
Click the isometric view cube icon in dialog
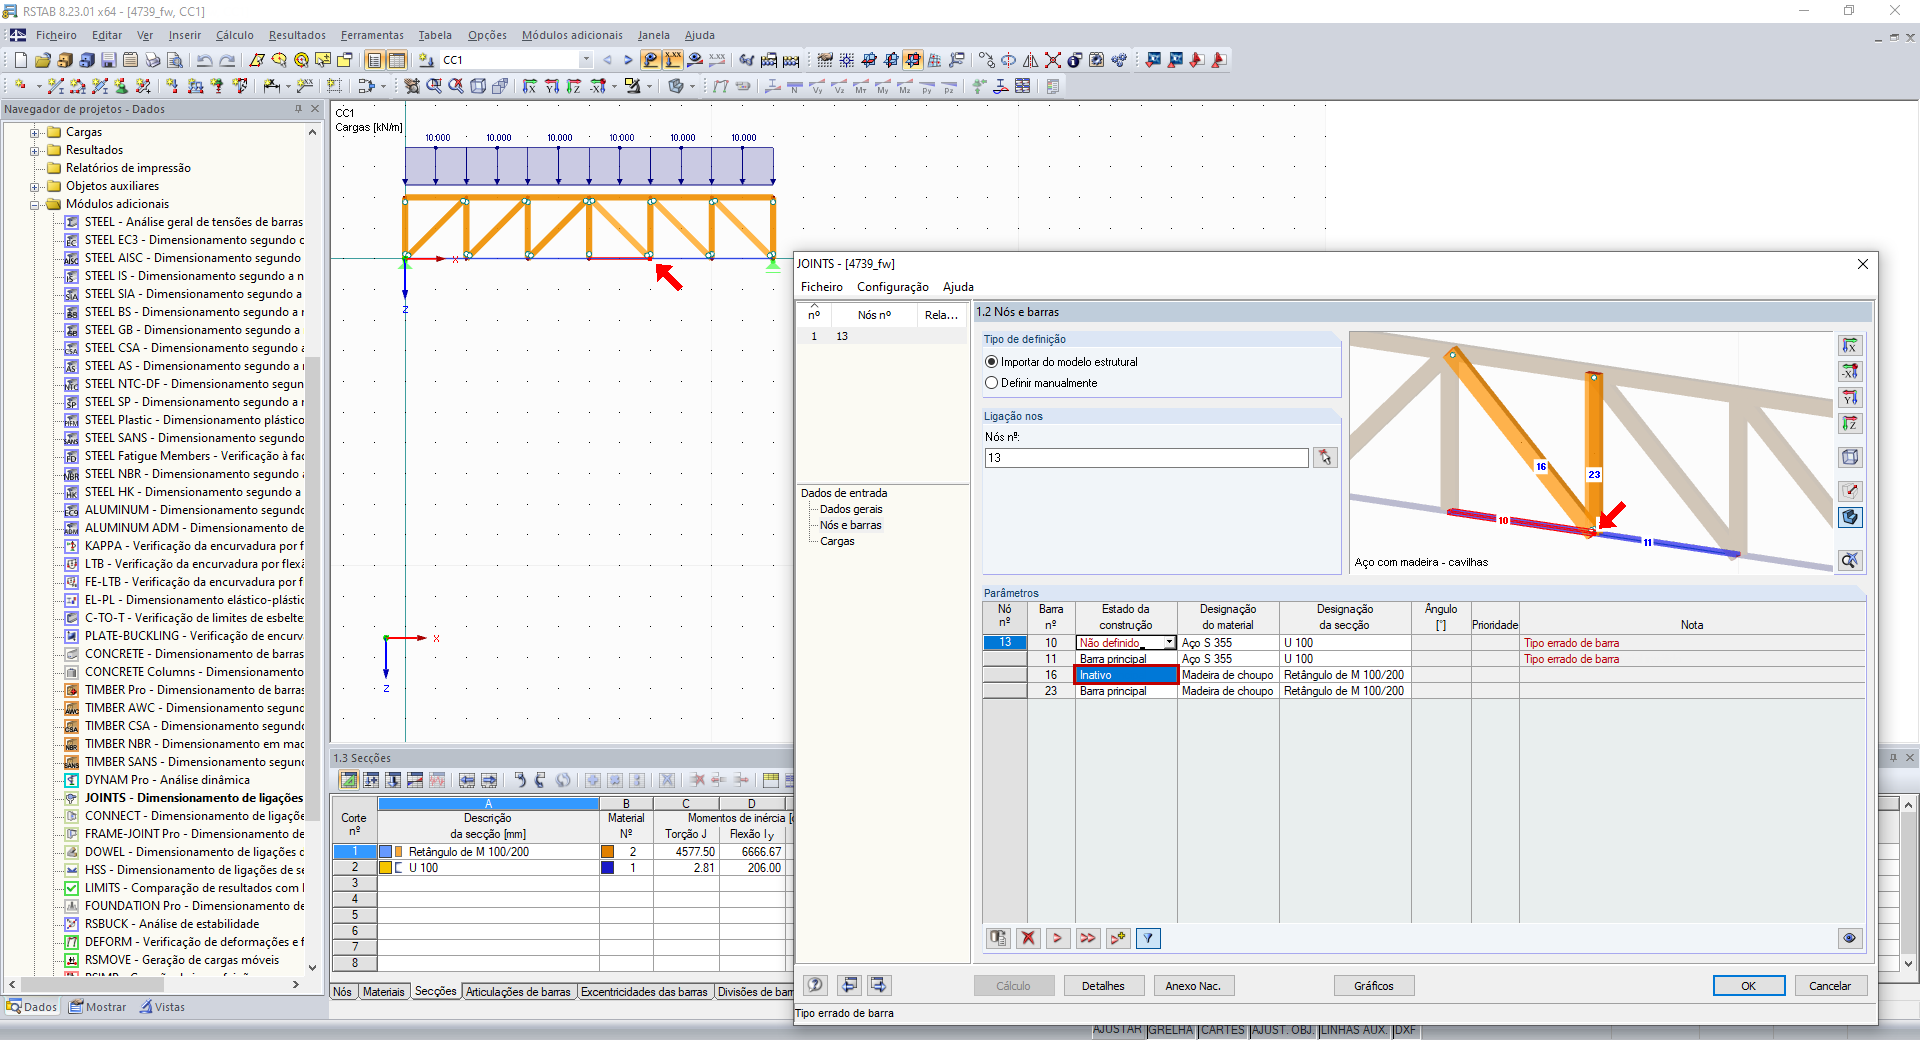tap(1850, 457)
